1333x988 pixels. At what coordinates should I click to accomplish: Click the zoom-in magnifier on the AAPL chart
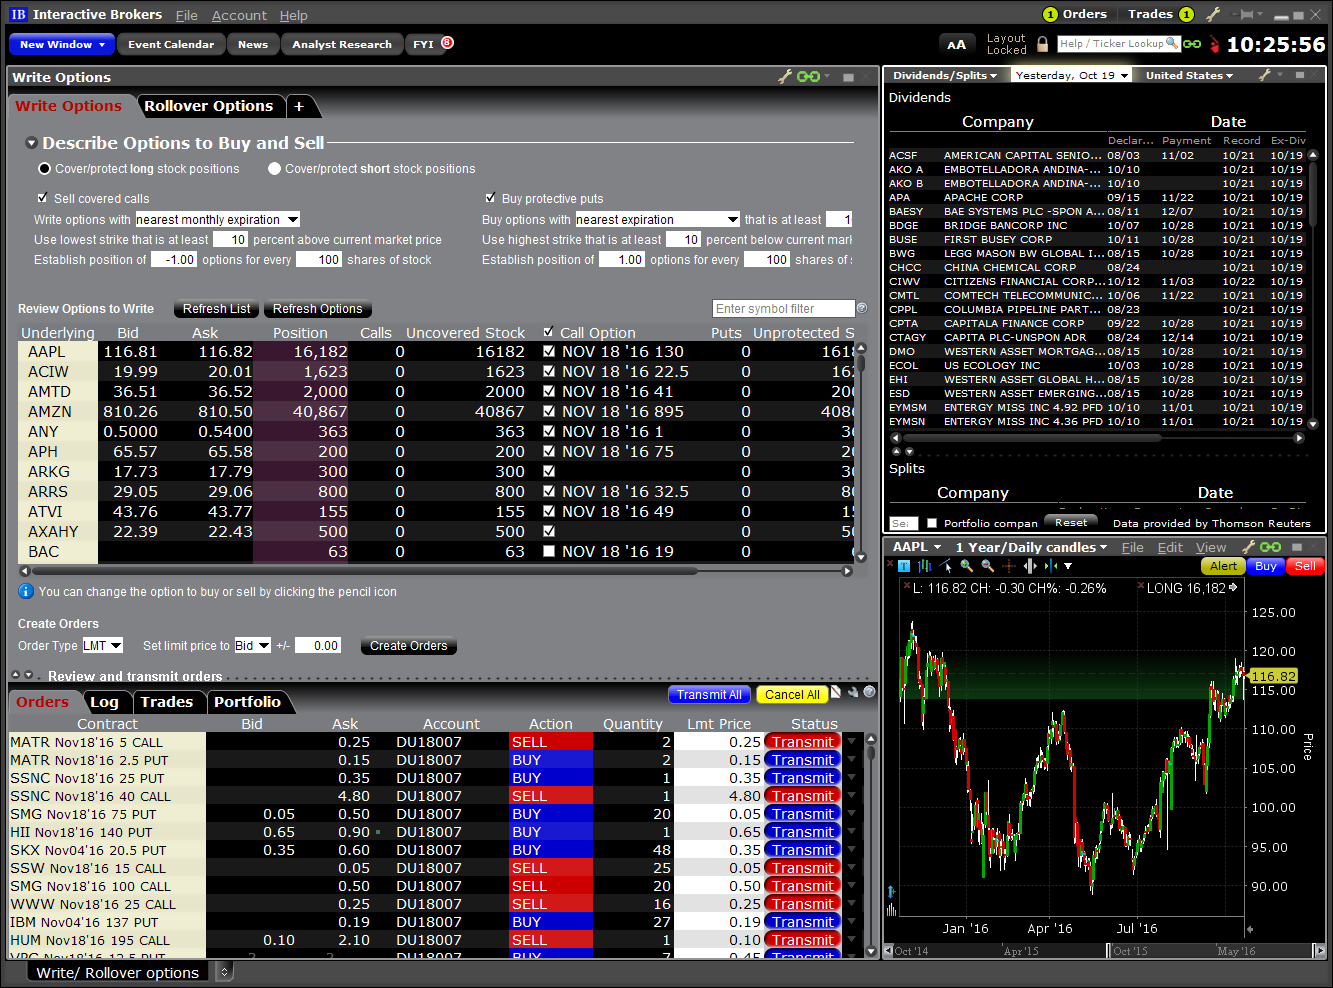[965, 566]
